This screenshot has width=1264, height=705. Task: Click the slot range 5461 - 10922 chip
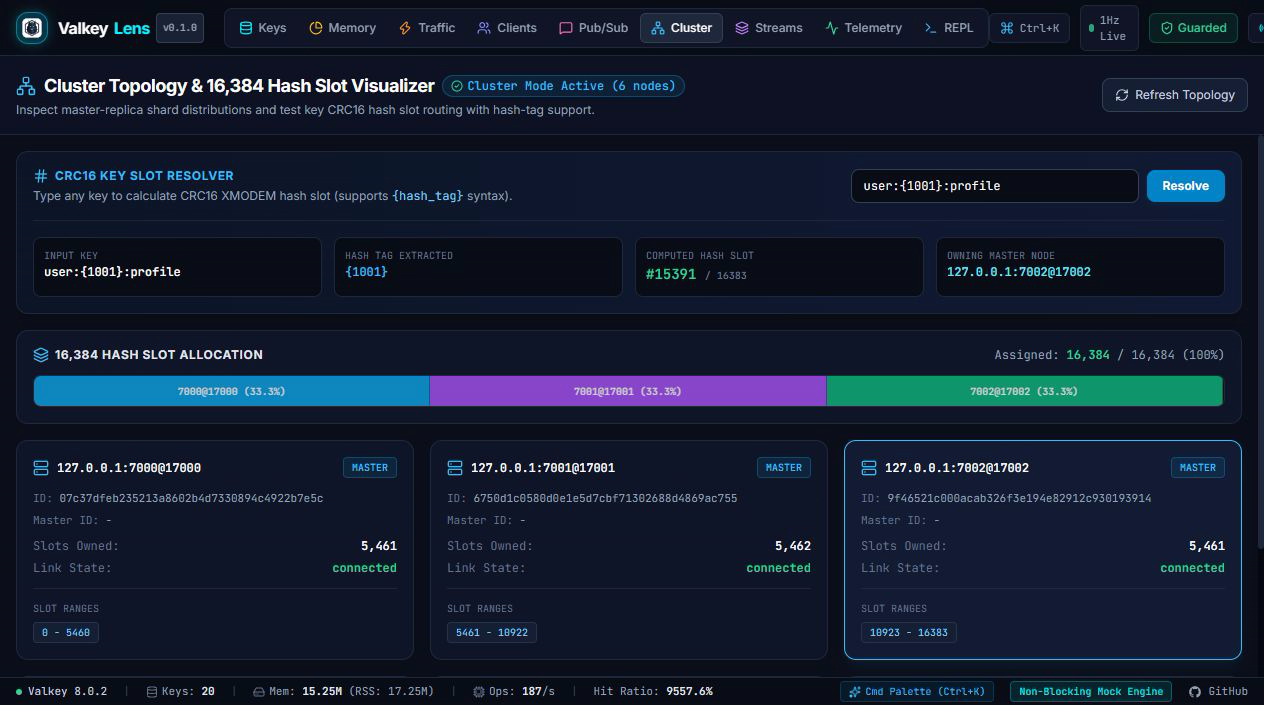click(492, 632)
